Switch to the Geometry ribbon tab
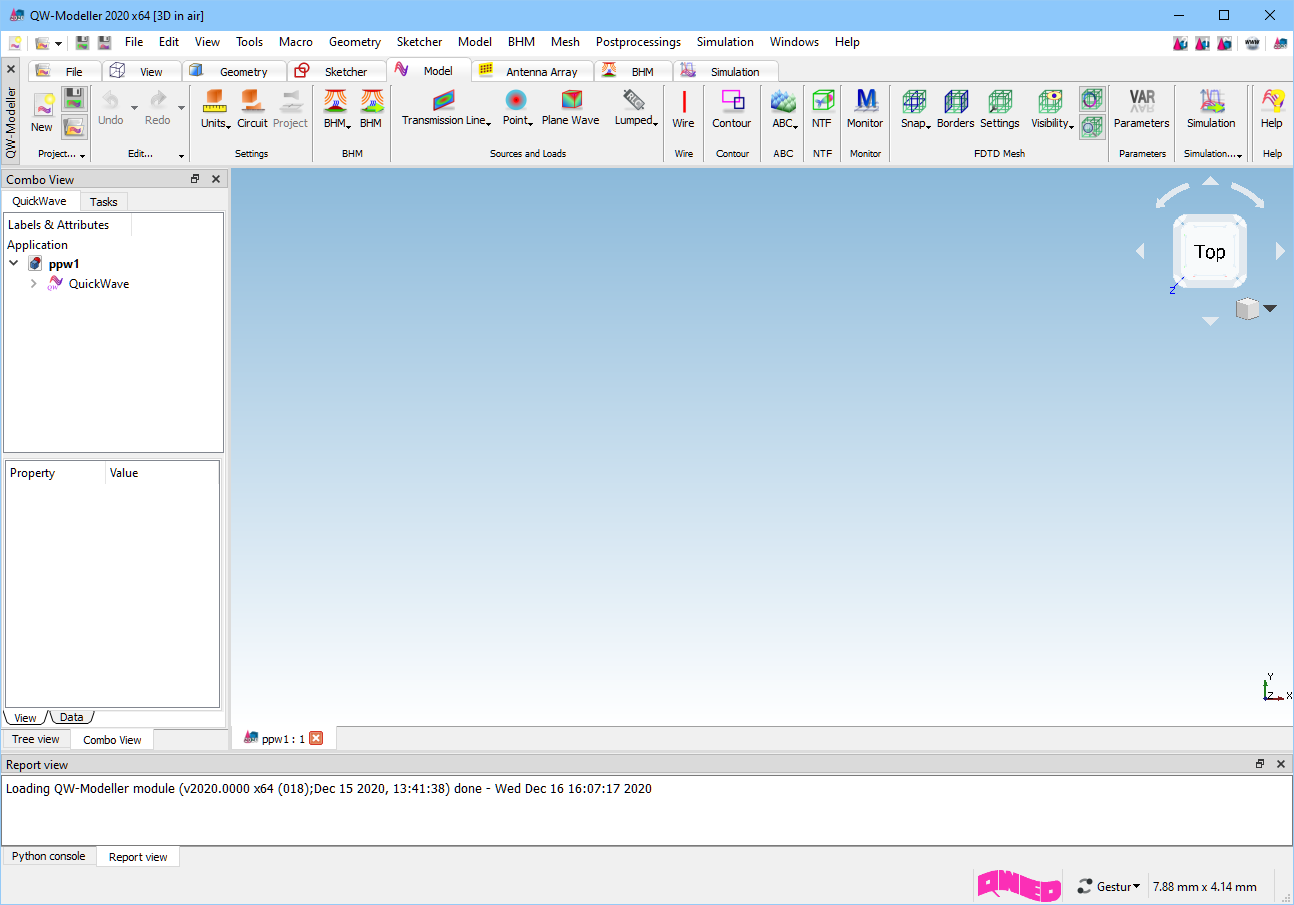The height and width of the screenshot is (905, 1294). 235,71
